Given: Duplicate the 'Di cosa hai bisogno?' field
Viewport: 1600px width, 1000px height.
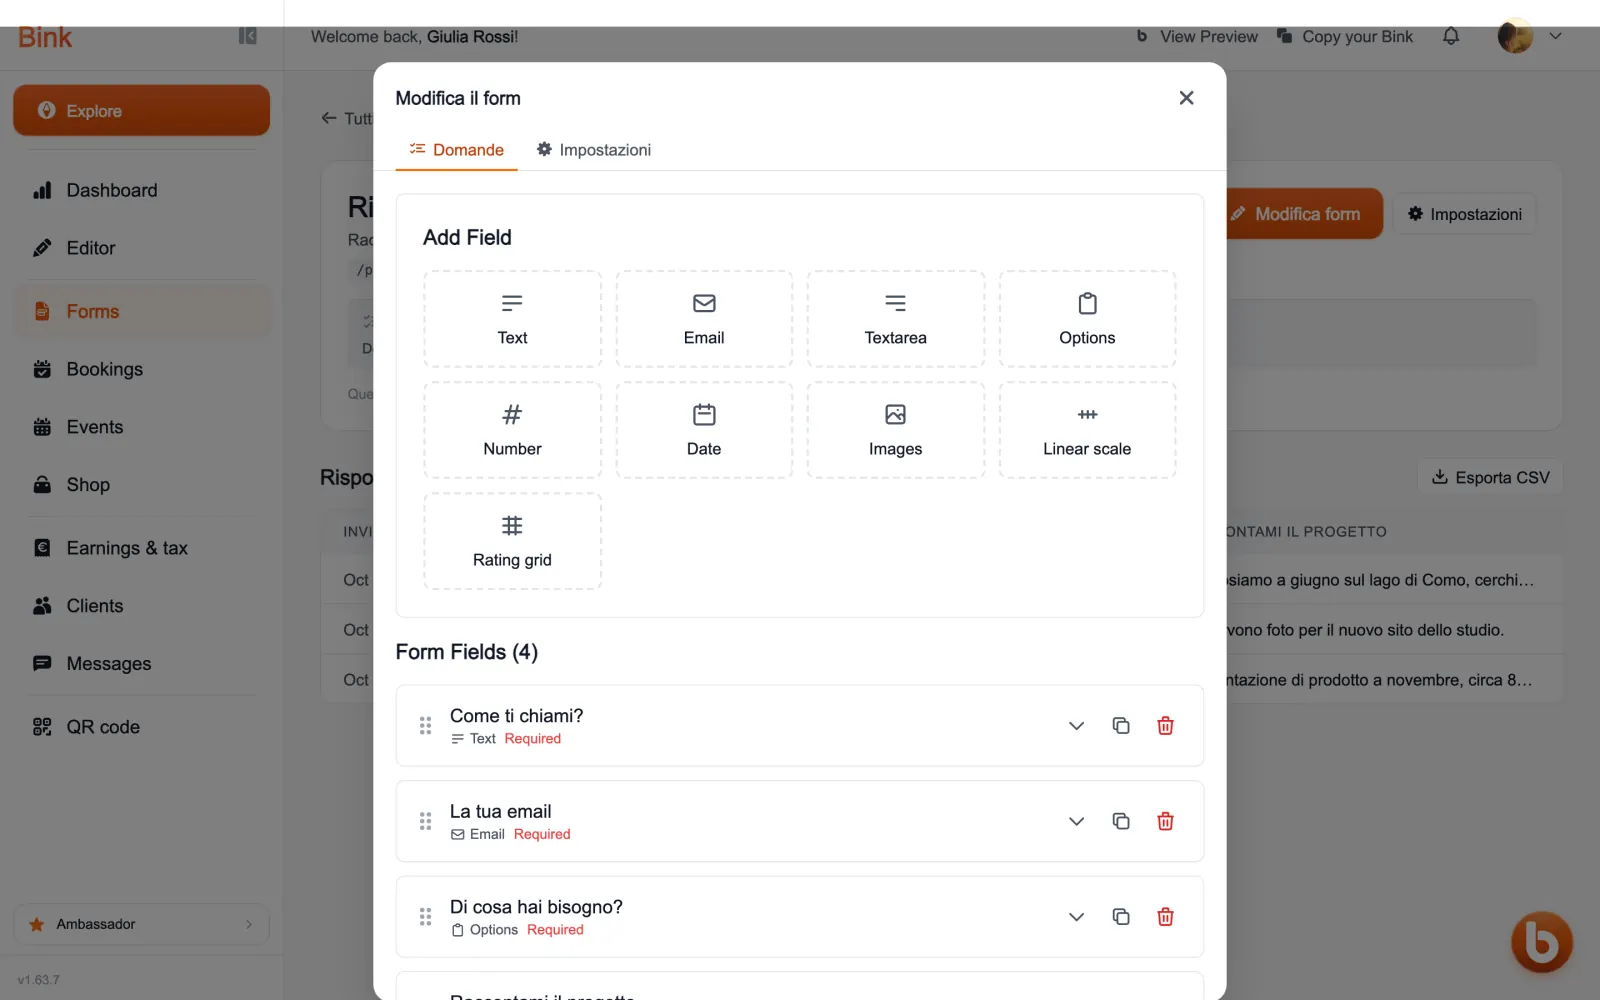Looking at the screenshot, I should click(1121, 917).
